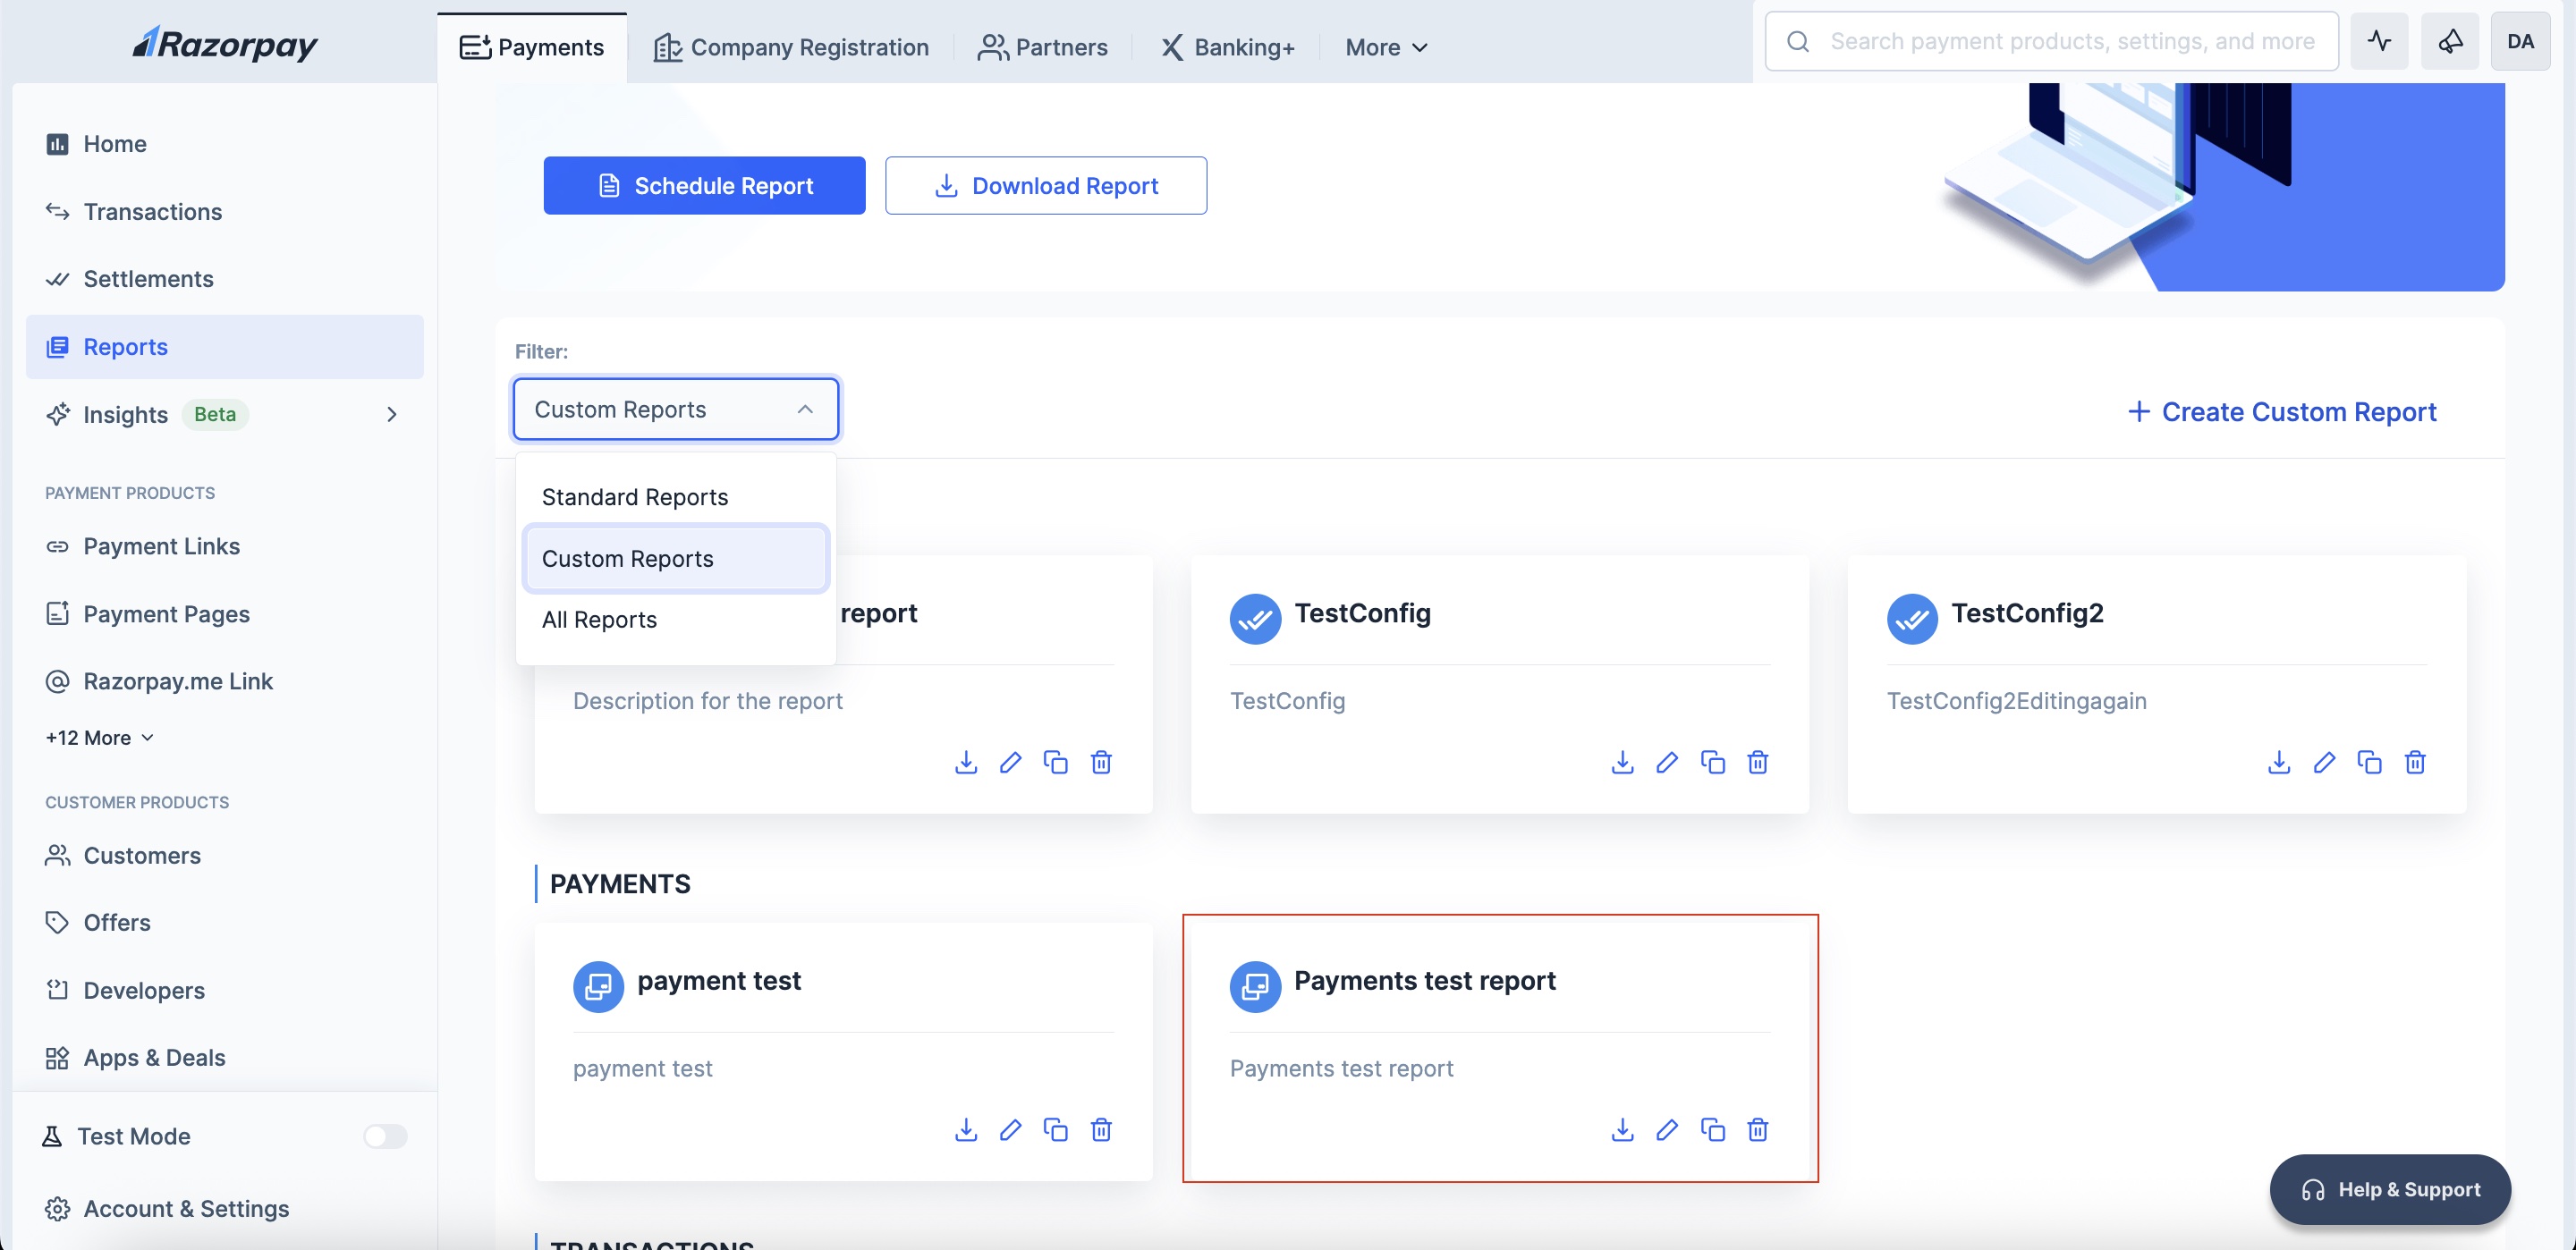
Task: Download the 'payment test' report
Action: click(x=966, y=1130)
